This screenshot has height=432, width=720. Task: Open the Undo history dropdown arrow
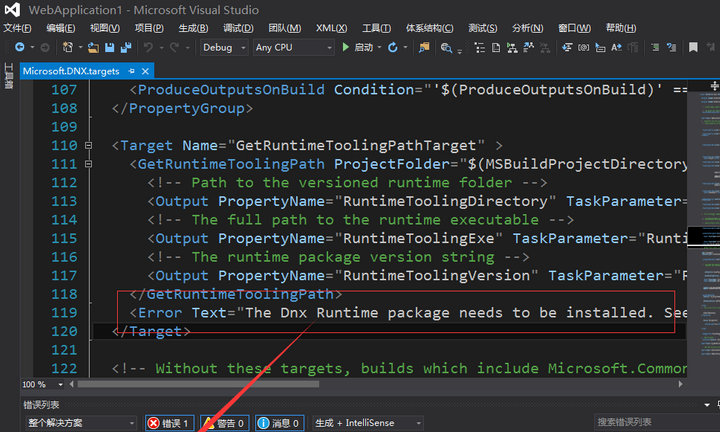tap(161, 47)
